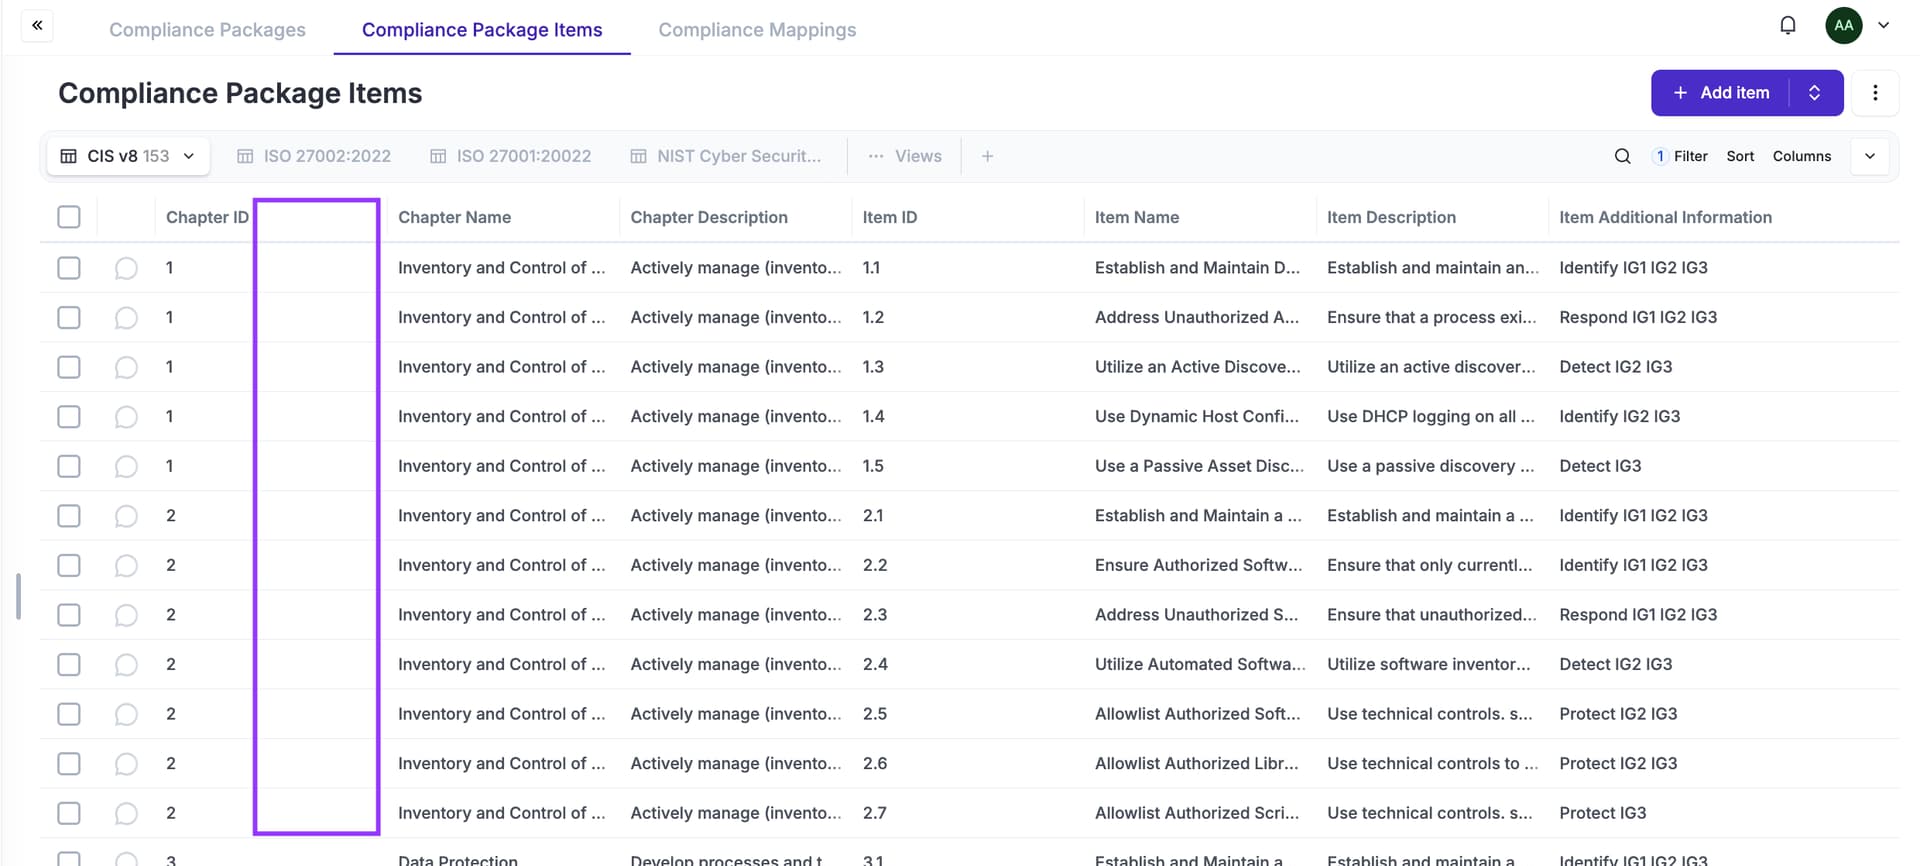Expand the CIS v8 view dropdown
The height and width of the screenshot is (866, 1920).
click(189, 156)
